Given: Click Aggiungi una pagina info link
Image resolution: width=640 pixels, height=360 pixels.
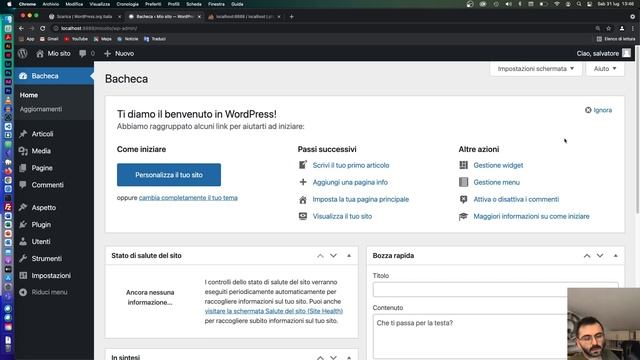Looking at the screenshot, I should tap(350, 182).
